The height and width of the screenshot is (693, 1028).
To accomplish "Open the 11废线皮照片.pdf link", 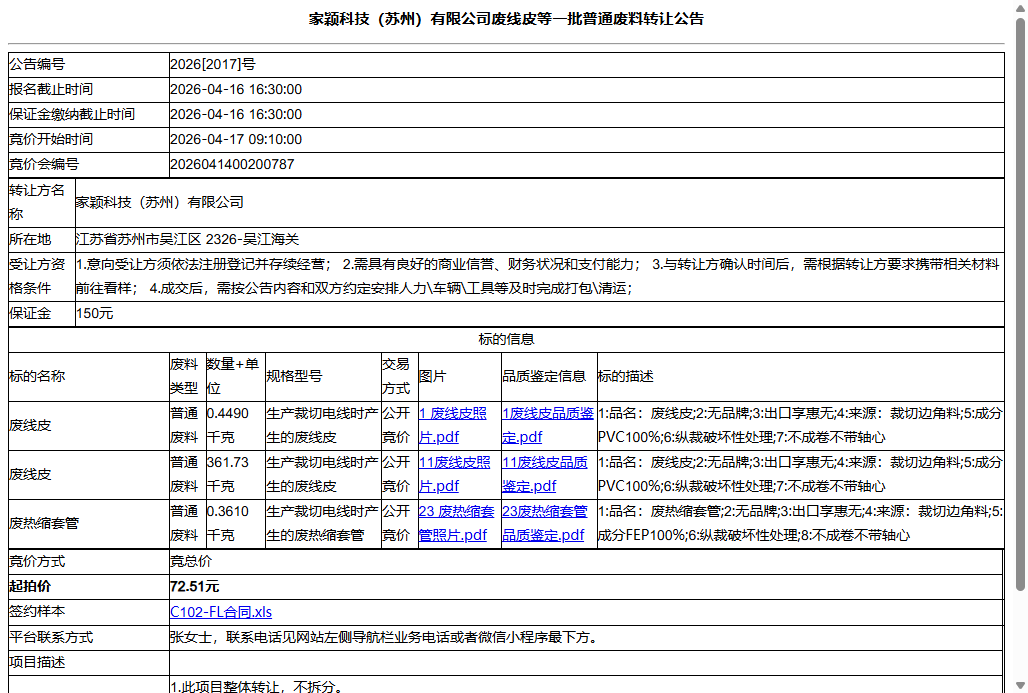I will (x=455, y=474).
